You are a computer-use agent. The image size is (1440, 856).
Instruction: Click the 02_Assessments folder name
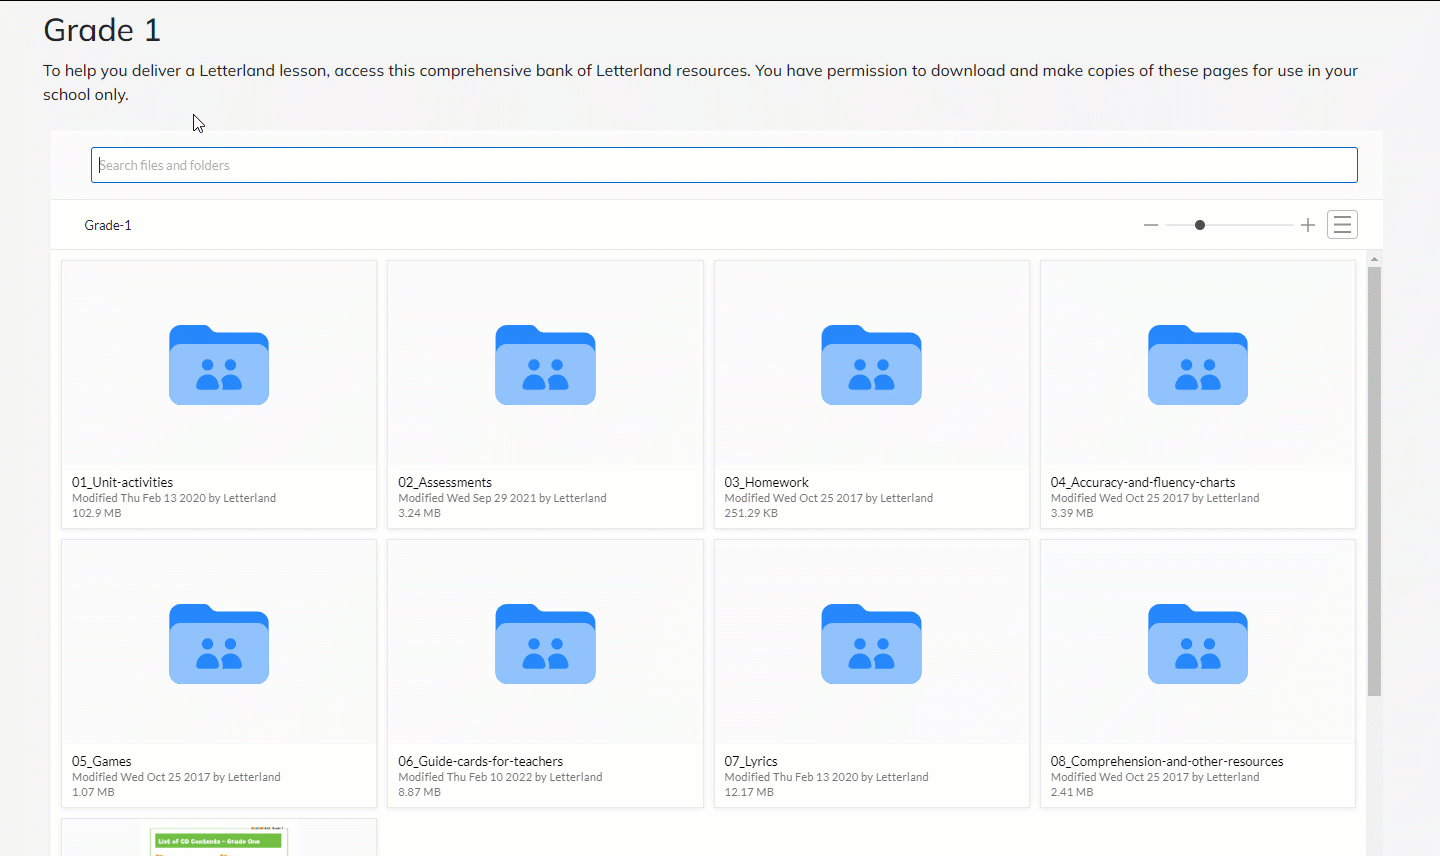click(x=445, y=482)
